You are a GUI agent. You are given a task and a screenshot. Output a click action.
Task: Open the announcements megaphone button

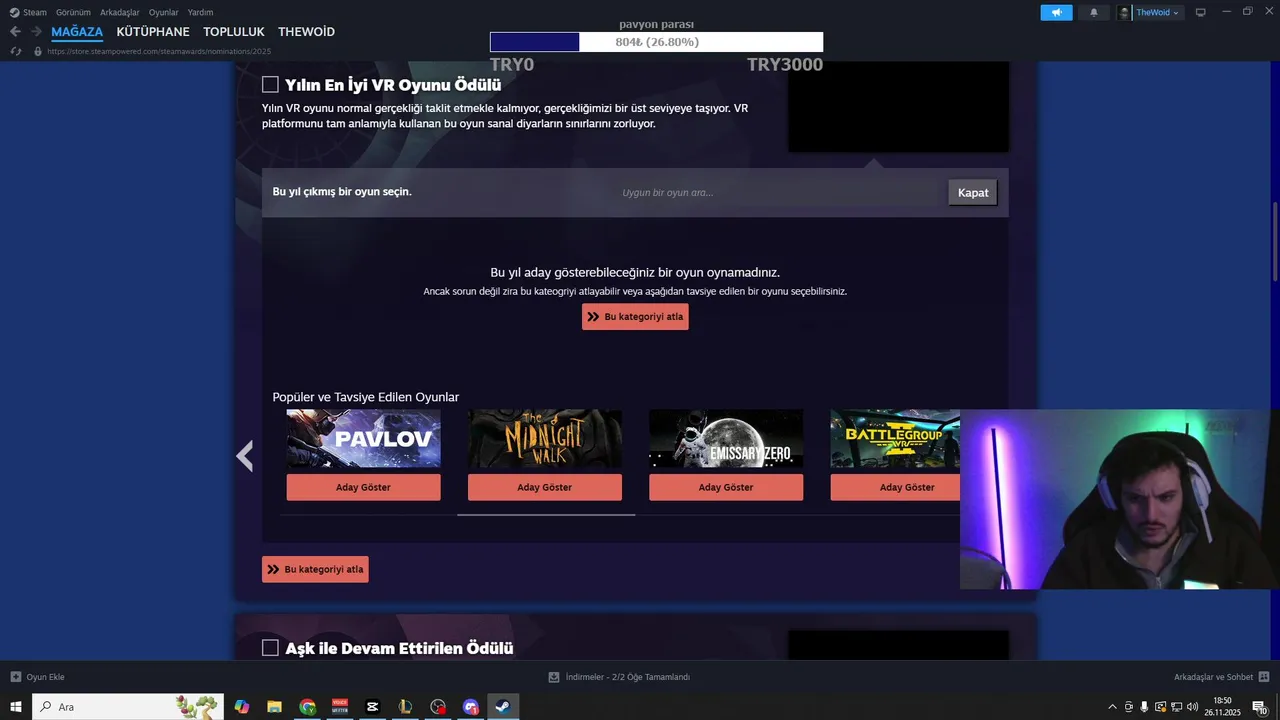click(x=1056, y=13)
